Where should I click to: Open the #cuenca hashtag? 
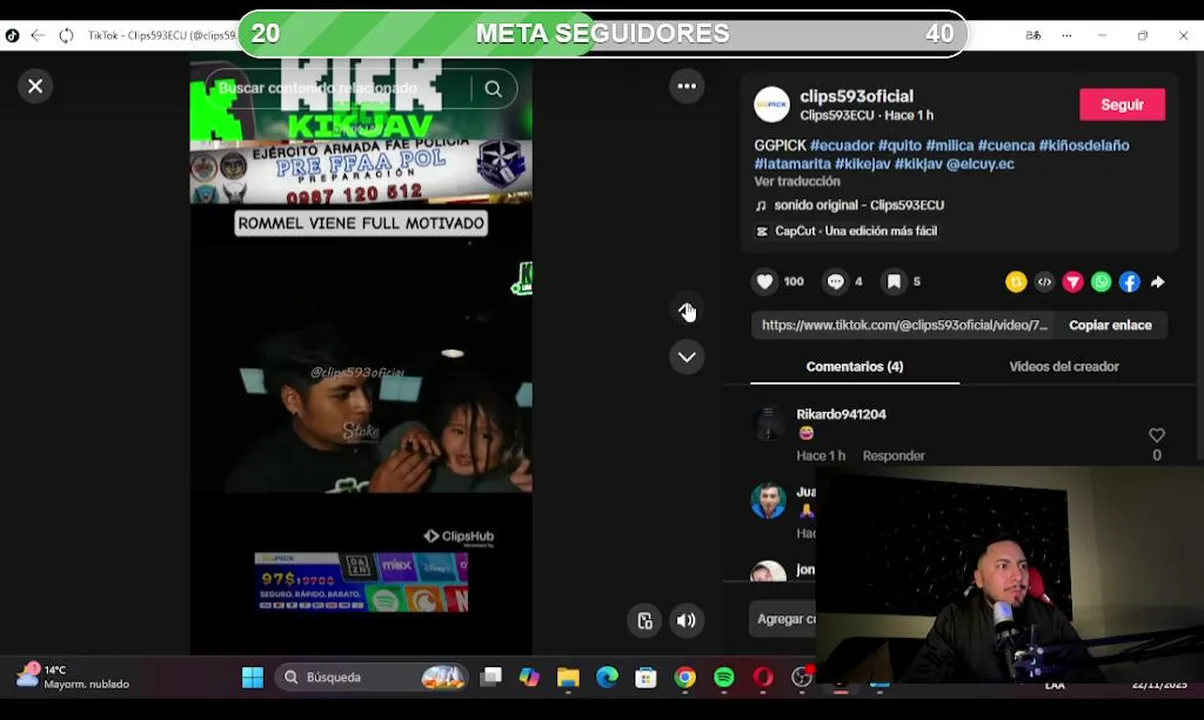click(x=1006, y=145)
